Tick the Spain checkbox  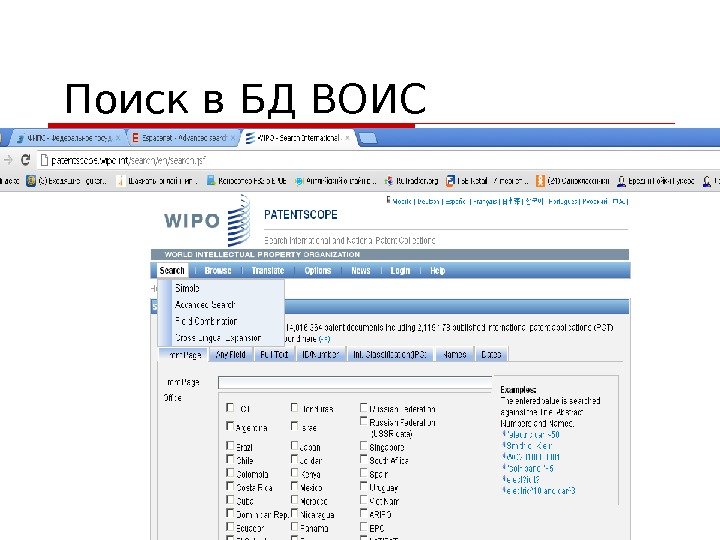click(364, 472)
